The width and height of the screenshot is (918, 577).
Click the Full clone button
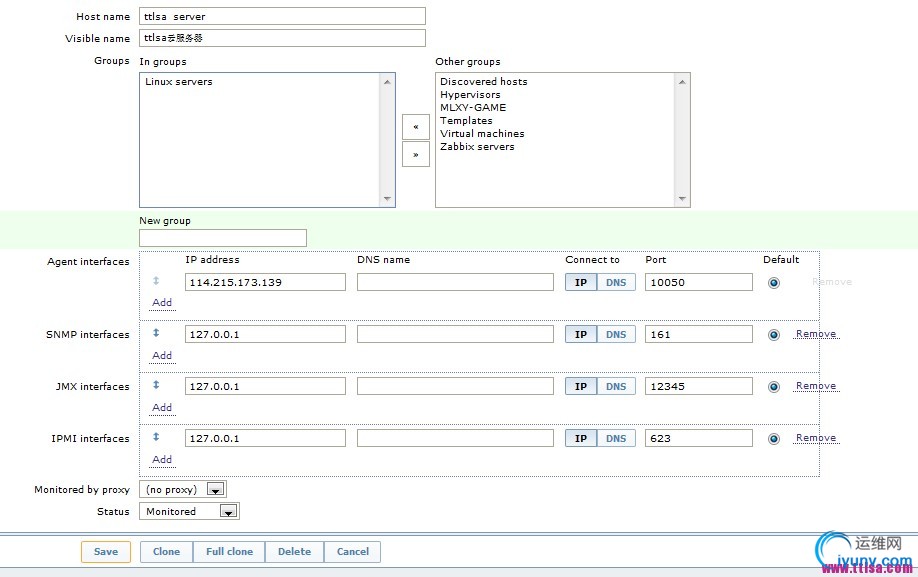tap(230, 552)
